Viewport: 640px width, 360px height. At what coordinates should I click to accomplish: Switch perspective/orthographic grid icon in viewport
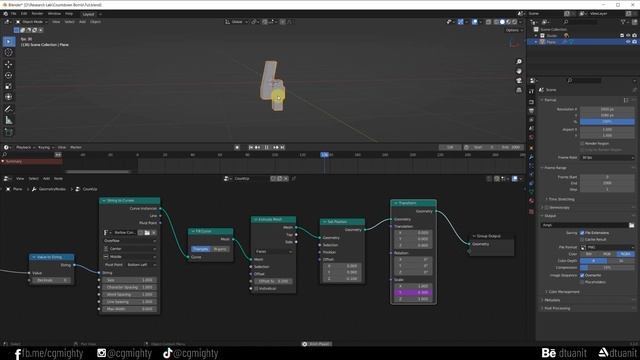(519, 90)
